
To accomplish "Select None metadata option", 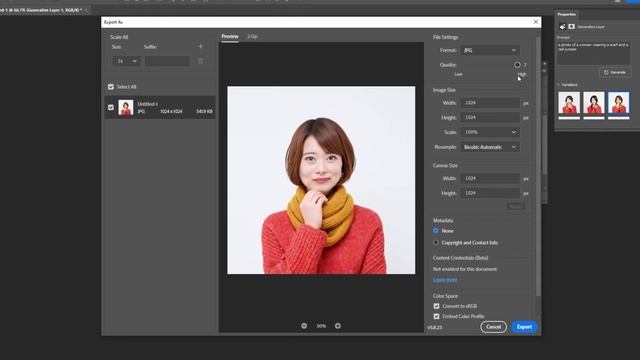I will [436, 231].
